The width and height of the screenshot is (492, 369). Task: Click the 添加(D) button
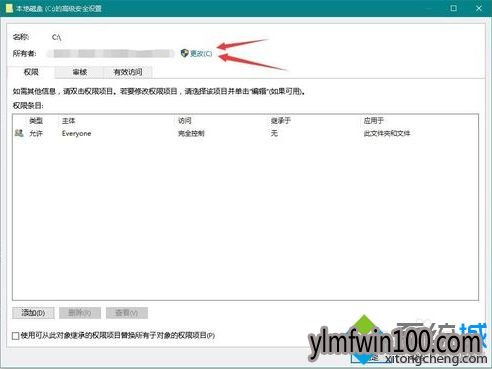click(33, 313)
